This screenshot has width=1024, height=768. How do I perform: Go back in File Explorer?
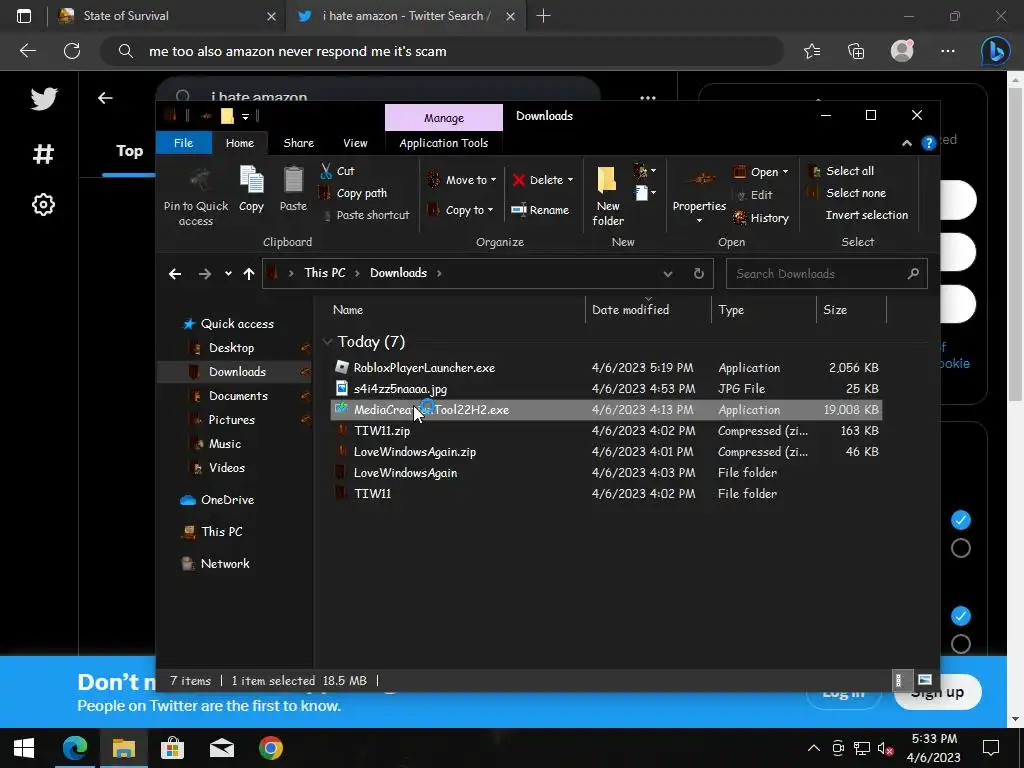point(174,274)
